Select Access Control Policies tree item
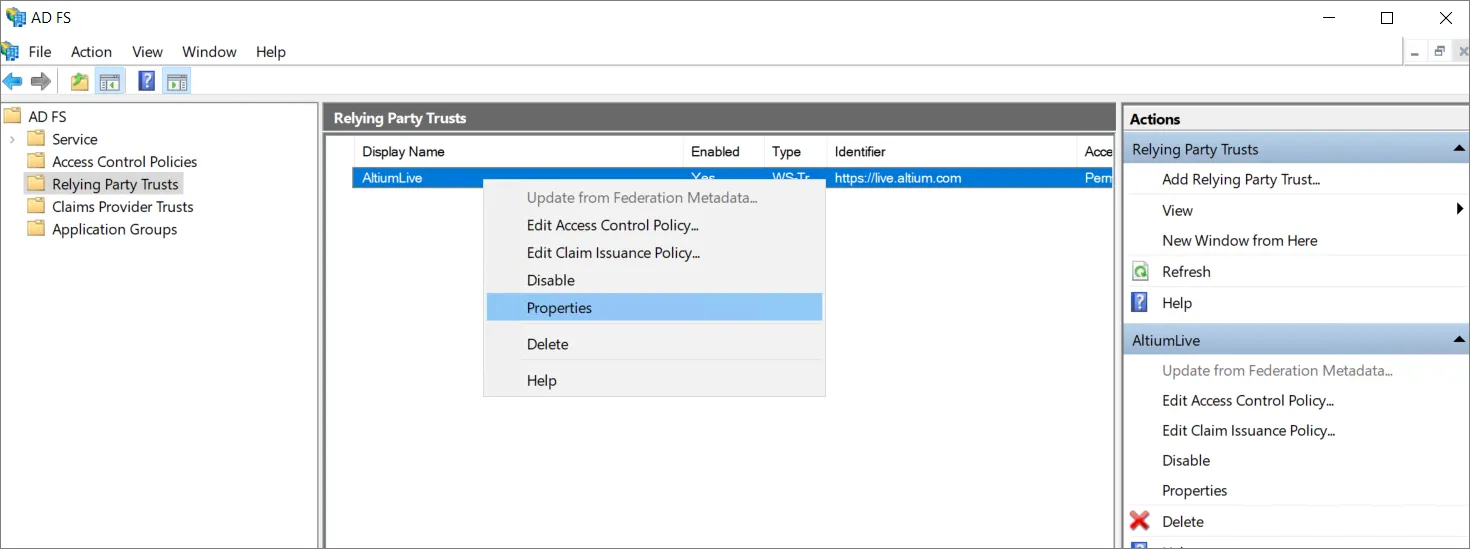The image size is (1470, 549). (x=124, y=161)
